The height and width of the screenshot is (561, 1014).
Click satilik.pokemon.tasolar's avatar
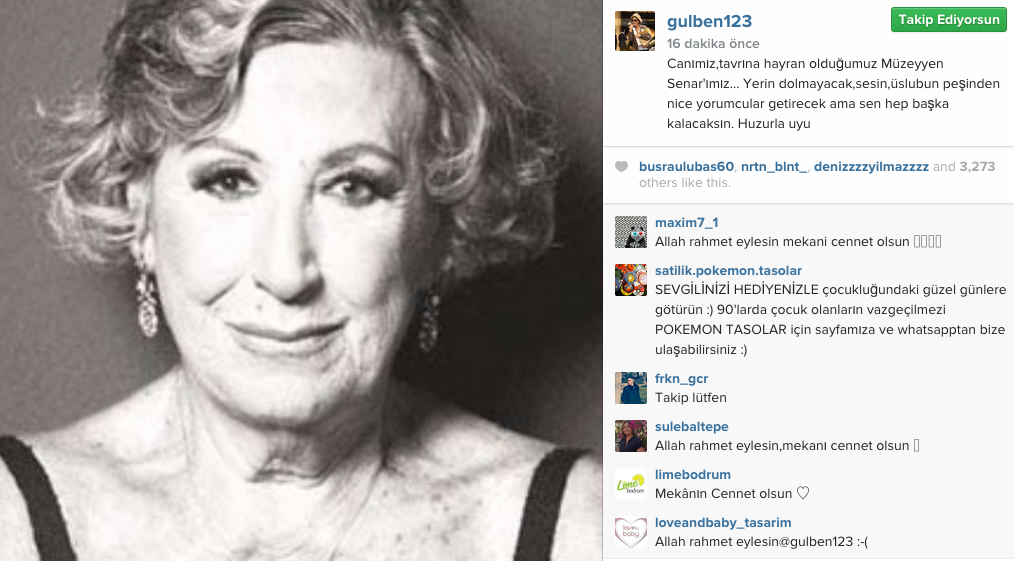point(631,280)
